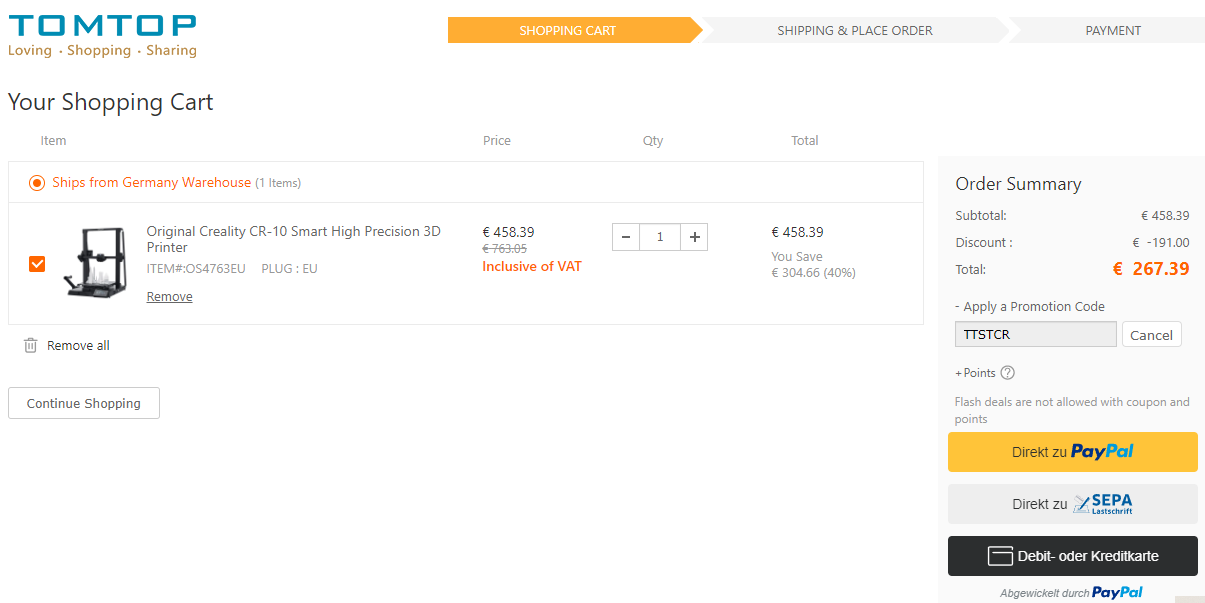This screenshot has height=603, width=1205.
Task: Increase quantity with plus button
Action: pos(694,237)
